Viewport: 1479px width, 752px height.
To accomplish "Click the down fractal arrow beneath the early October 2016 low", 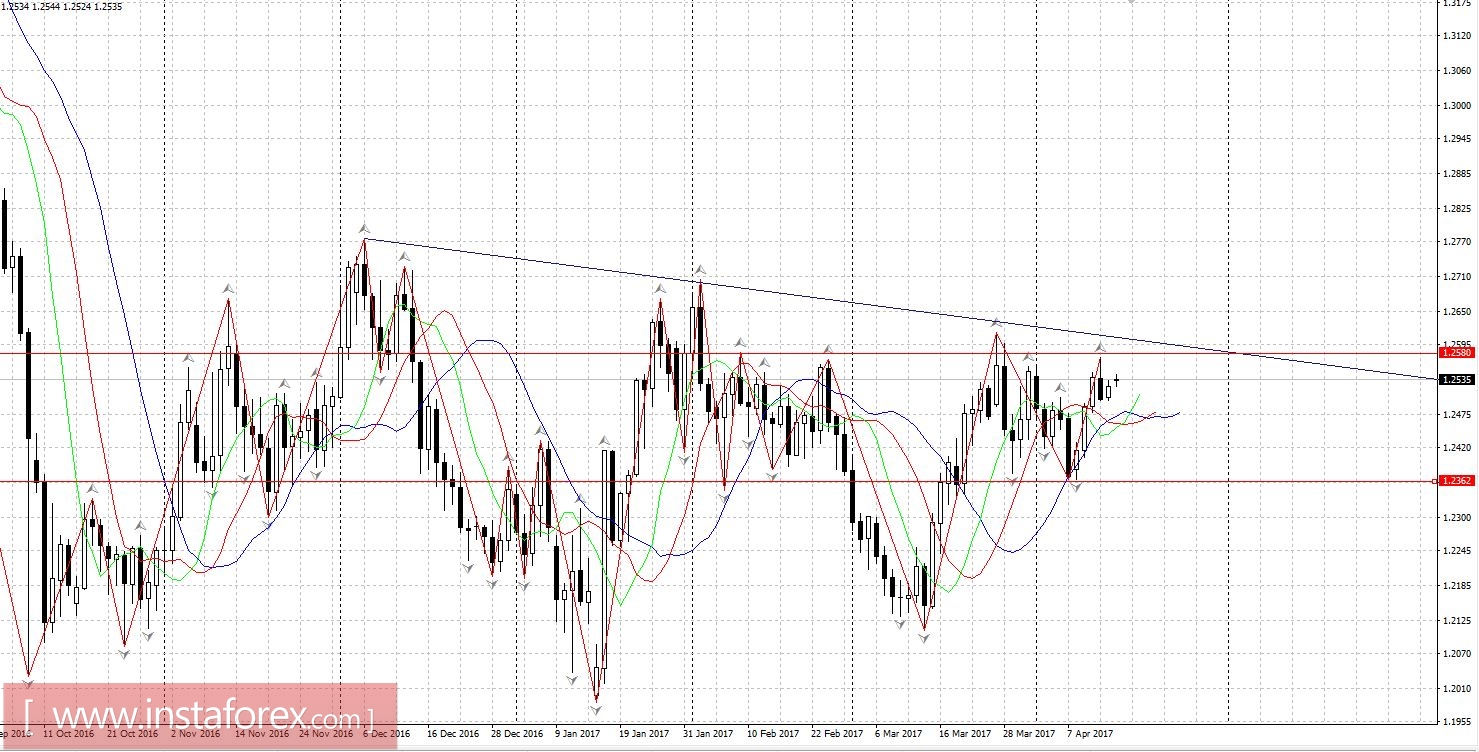I will [29, 682].
